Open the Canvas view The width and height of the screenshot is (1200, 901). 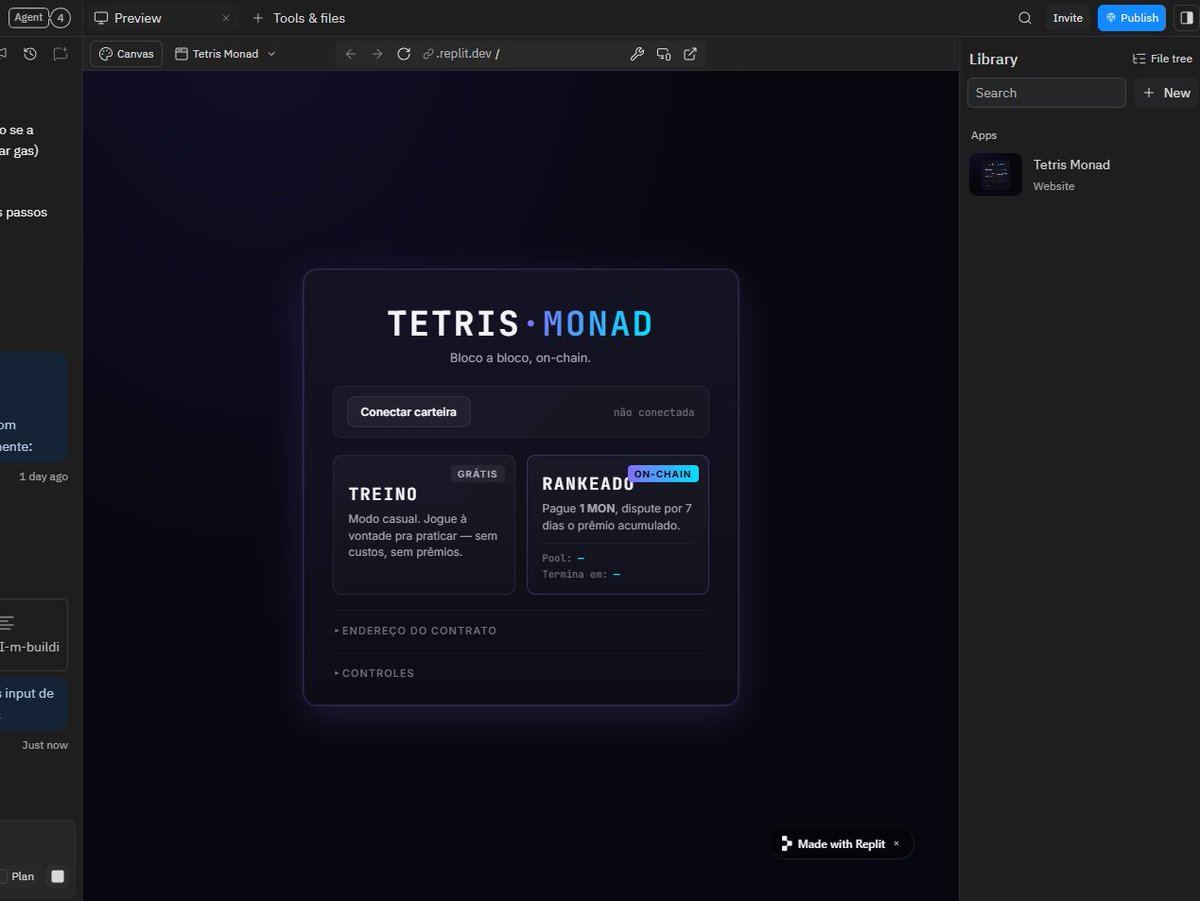click(x=126, y=54)
